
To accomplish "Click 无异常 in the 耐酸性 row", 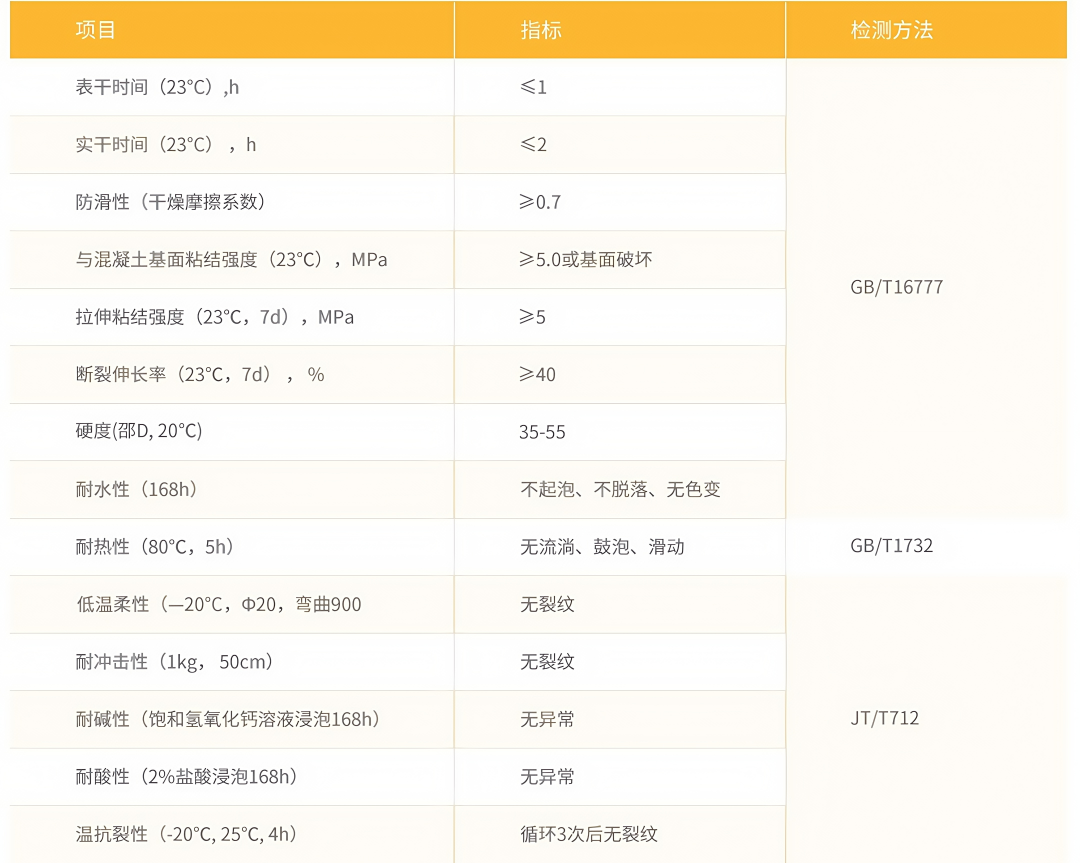I will coord(547,777).
